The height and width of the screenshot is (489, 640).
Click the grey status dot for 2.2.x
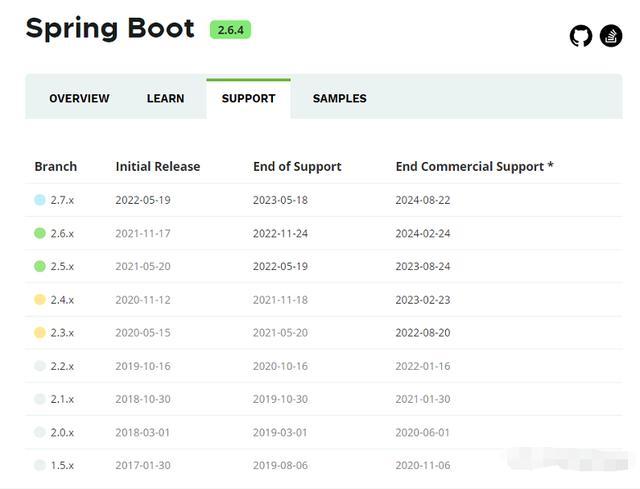40,366
